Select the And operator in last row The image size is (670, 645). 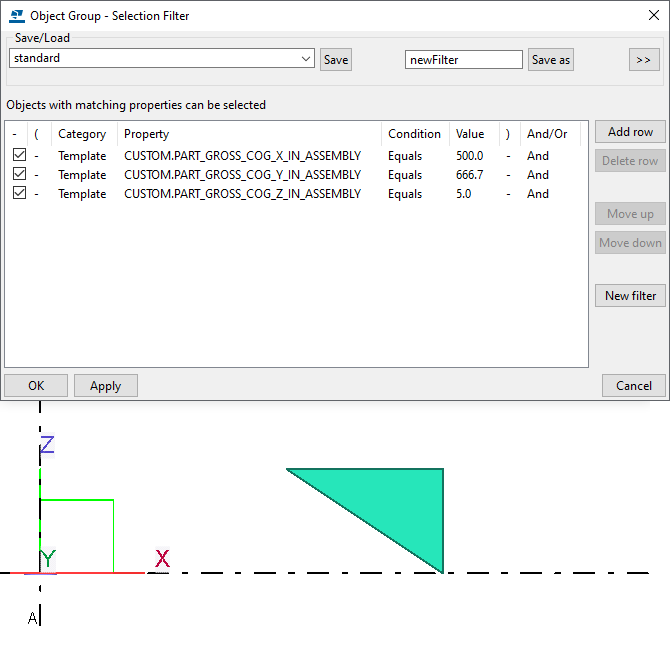pyautogui.click(x=538, y=194)
